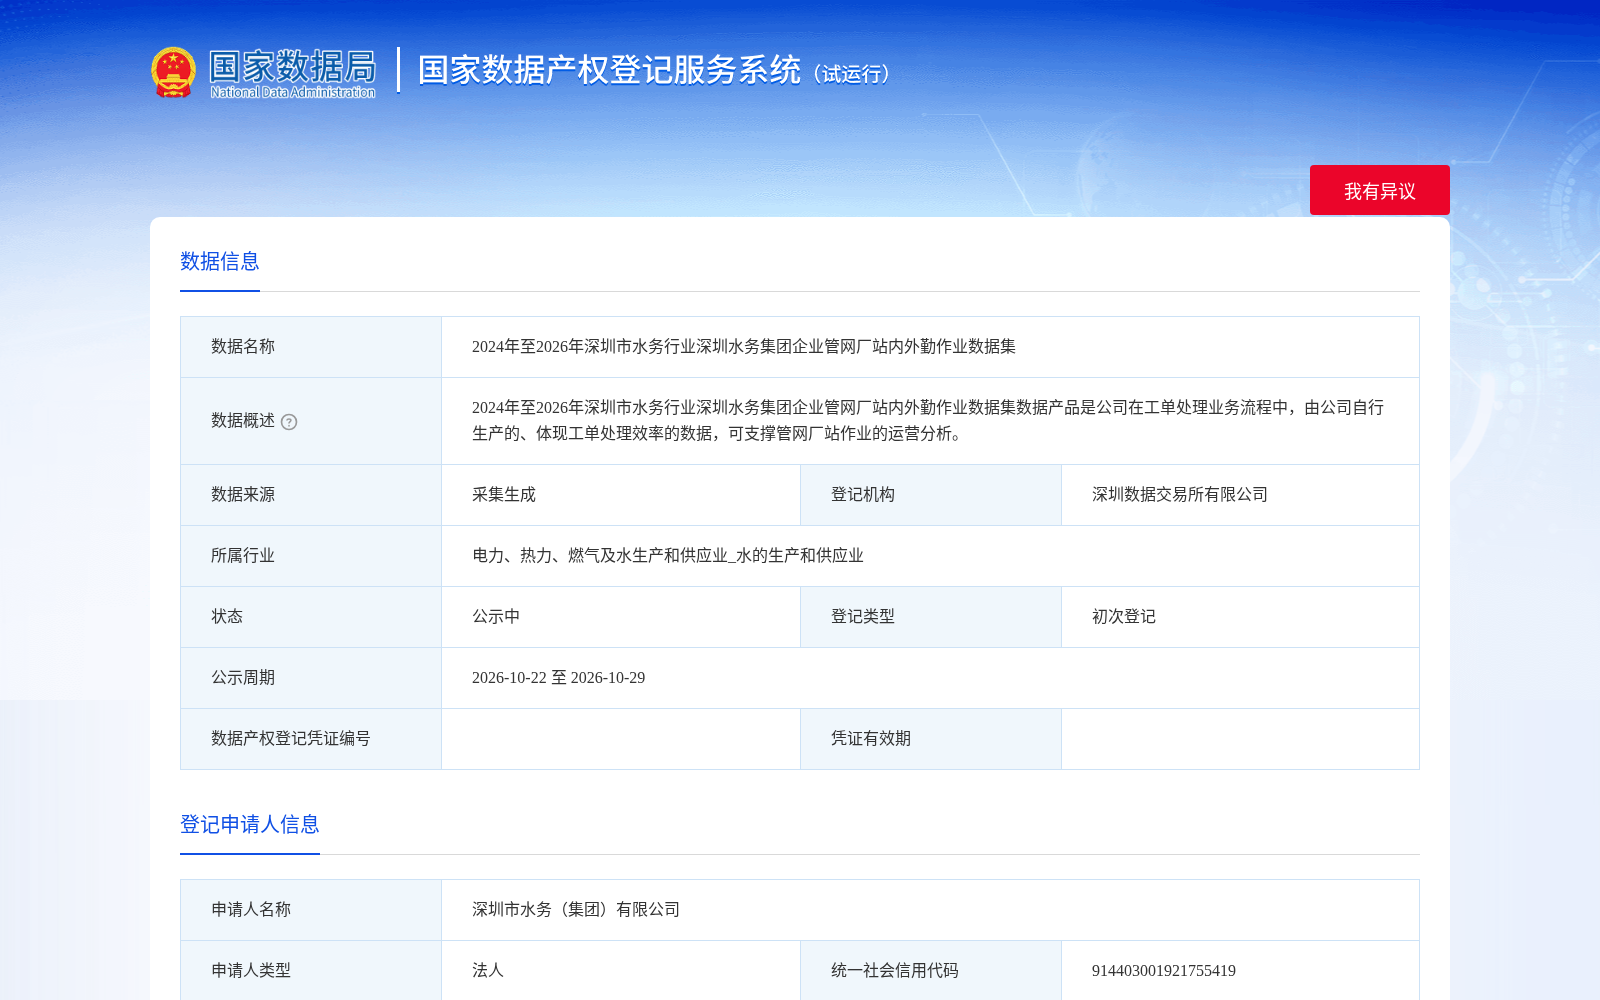Screen dimensions: 1600x1000
Task: Click the national emblem logo icon
Action: (x=173, y=72)
